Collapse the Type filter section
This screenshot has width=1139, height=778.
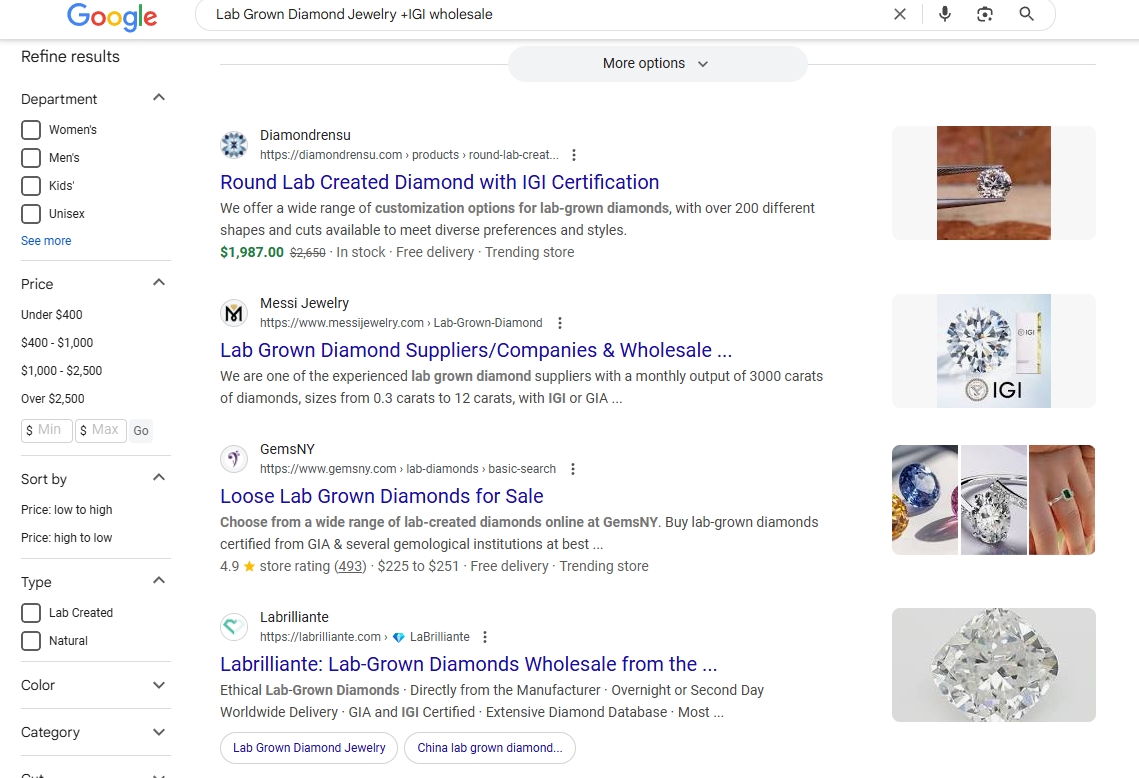coord(159,580)
